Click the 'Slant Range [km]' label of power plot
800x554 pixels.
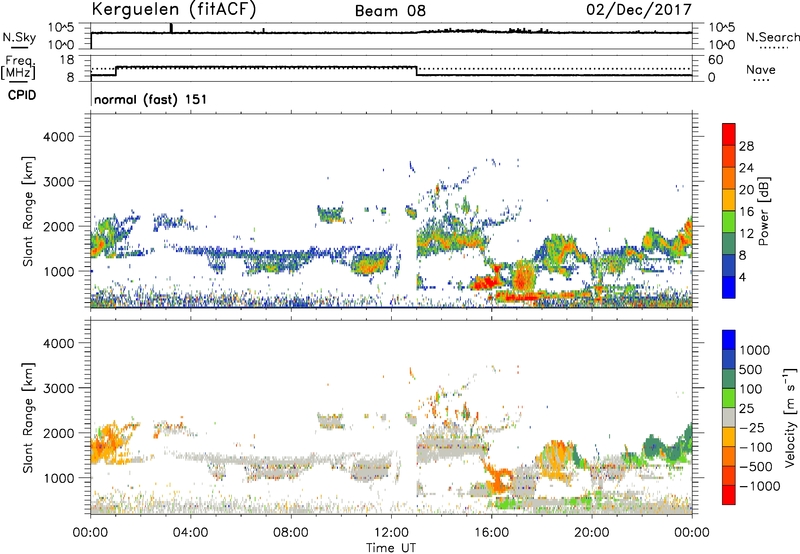coord(28,211)
